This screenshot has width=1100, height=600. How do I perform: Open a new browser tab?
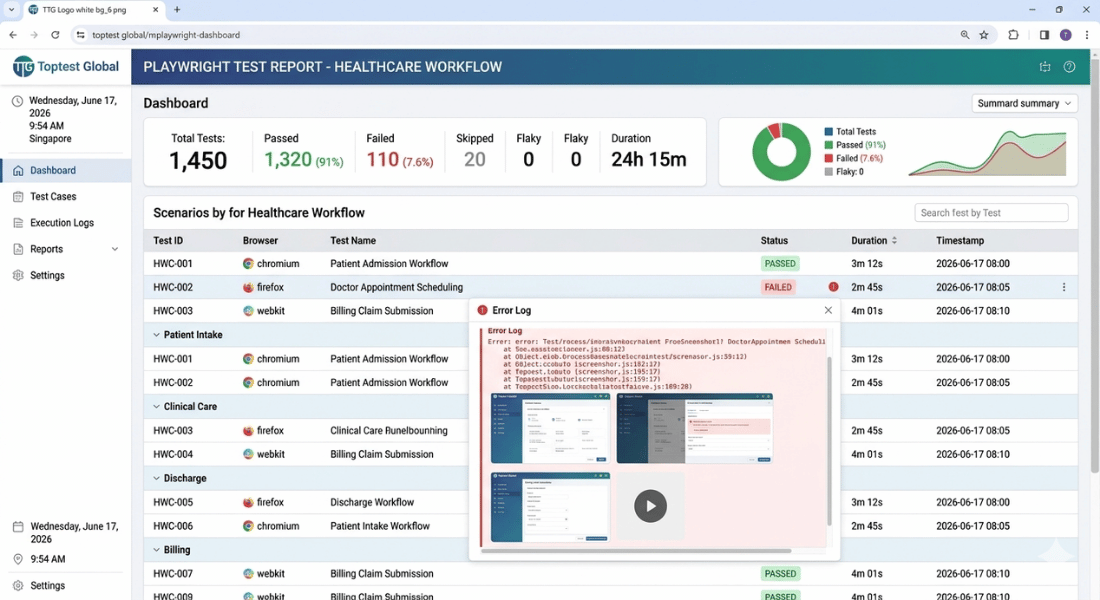coord(177,10)
